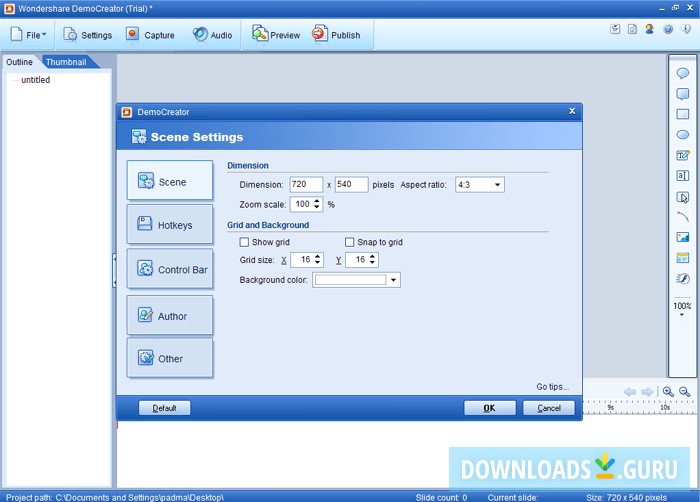This screenshot has width=700, height=502.
Task: Click the dimension height field showing 540
Action: tap(351, 184)
